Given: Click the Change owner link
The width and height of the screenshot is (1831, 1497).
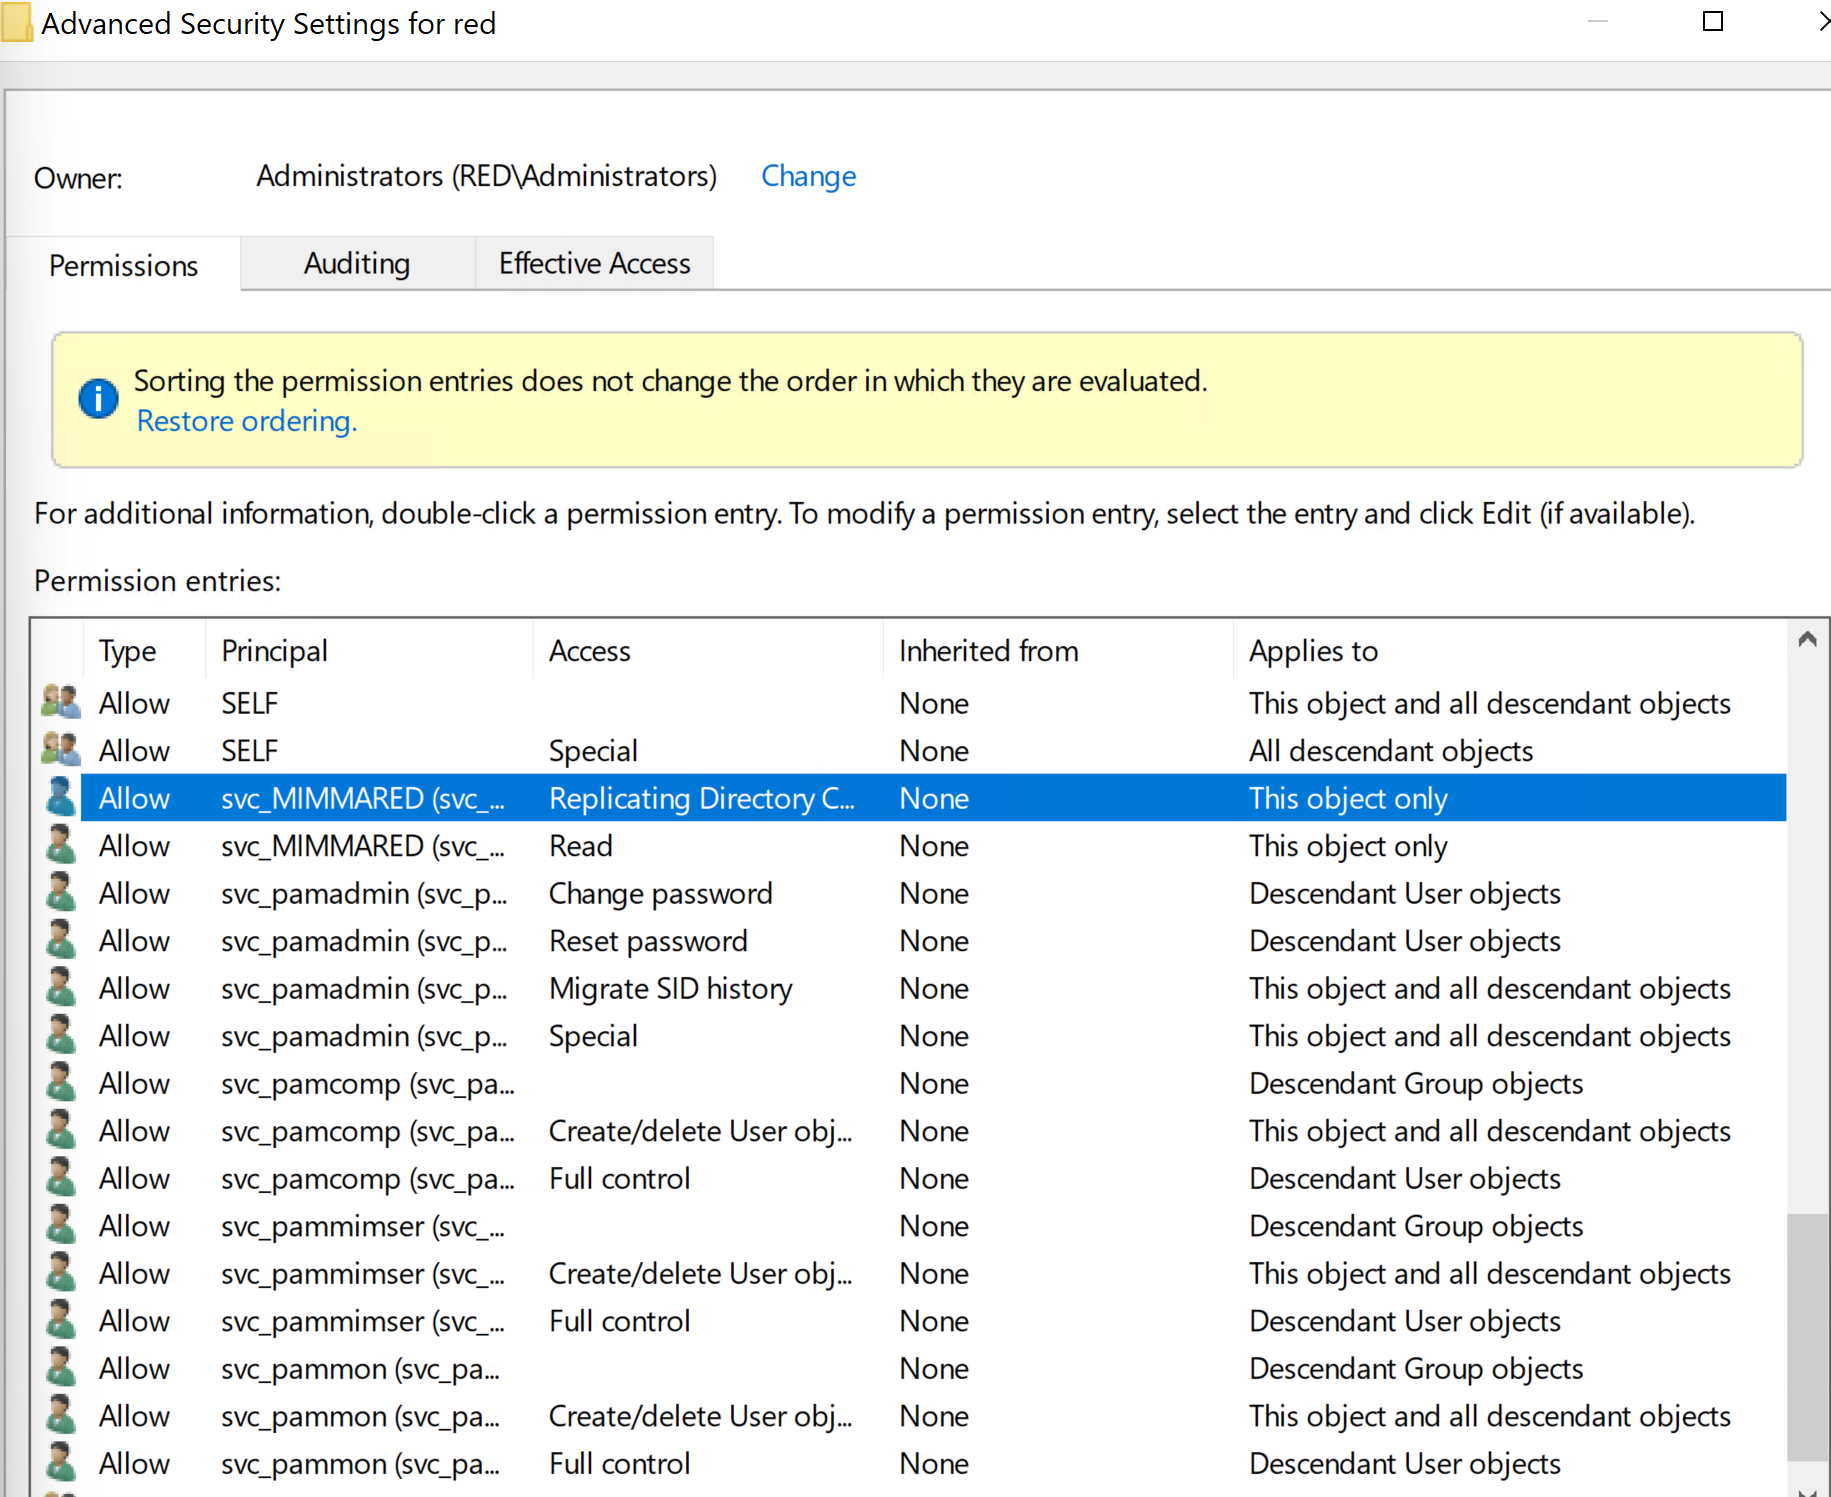Looking at the screenshot, I should click(x=808, y=176).
